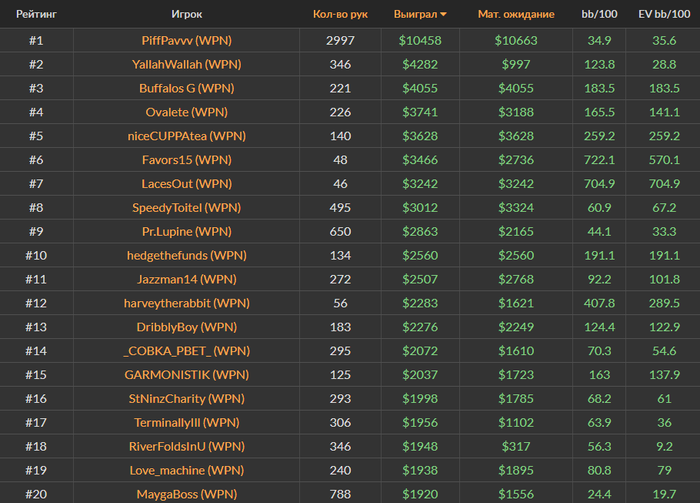Open Buffalos G (WPN) player link
Screen dimensions: 700x503
pyautogui.click(x=187, y=88)
